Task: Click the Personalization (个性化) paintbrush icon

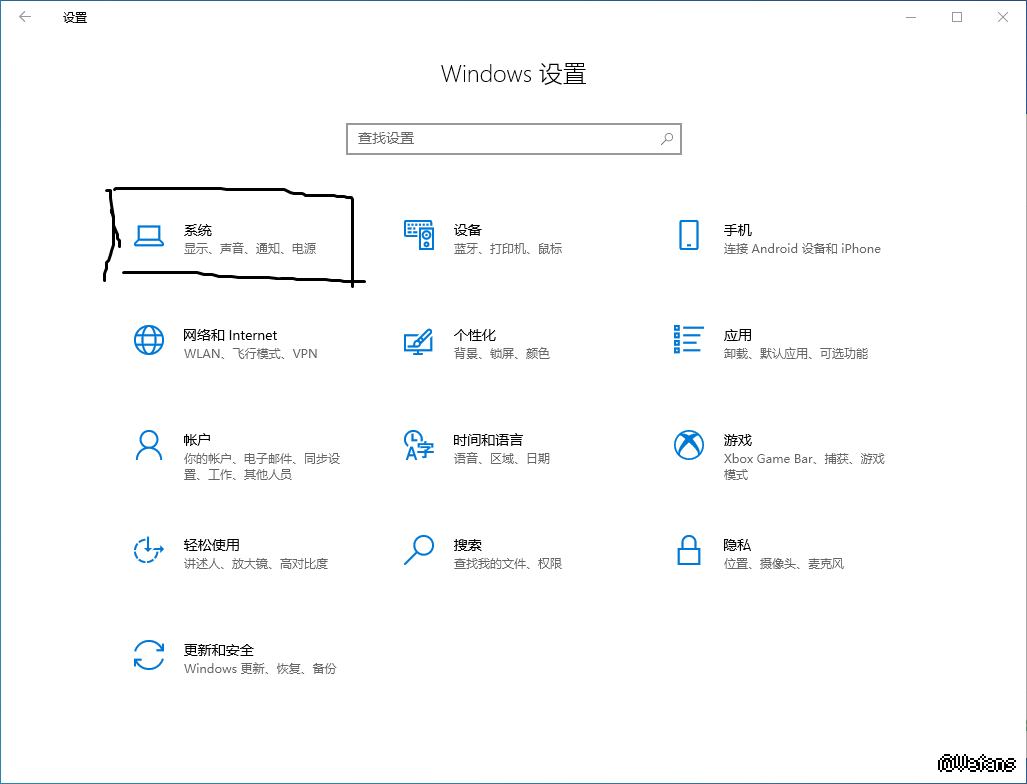Action: tap(418, 341)
